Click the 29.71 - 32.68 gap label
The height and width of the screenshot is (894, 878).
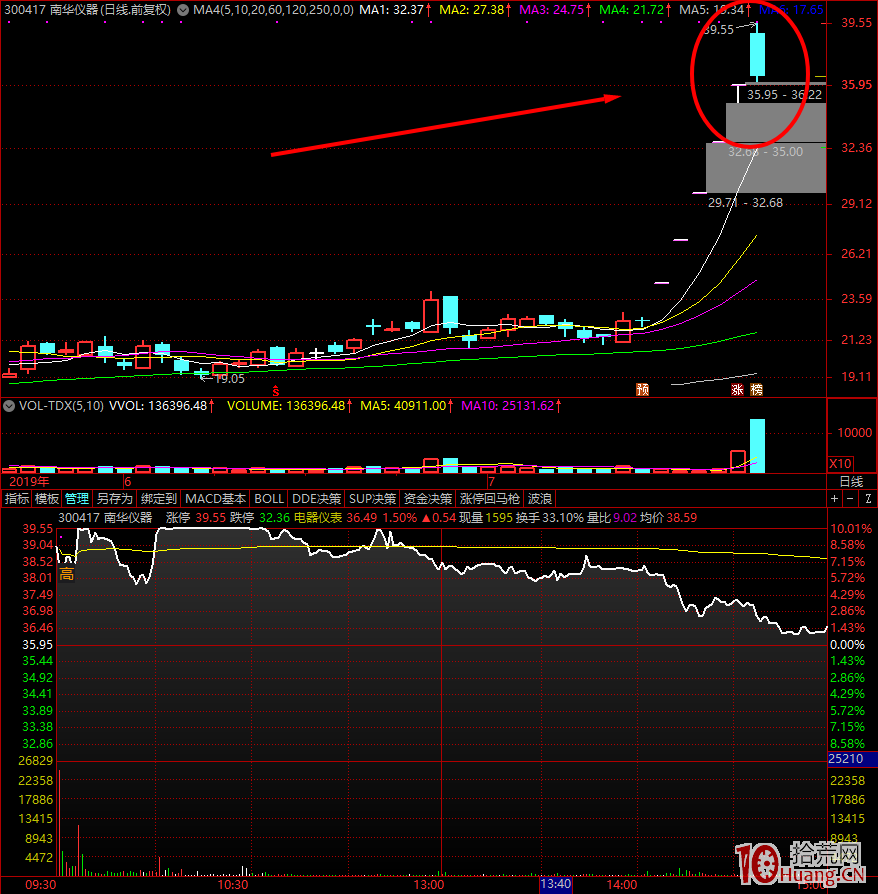pos(745,203)
